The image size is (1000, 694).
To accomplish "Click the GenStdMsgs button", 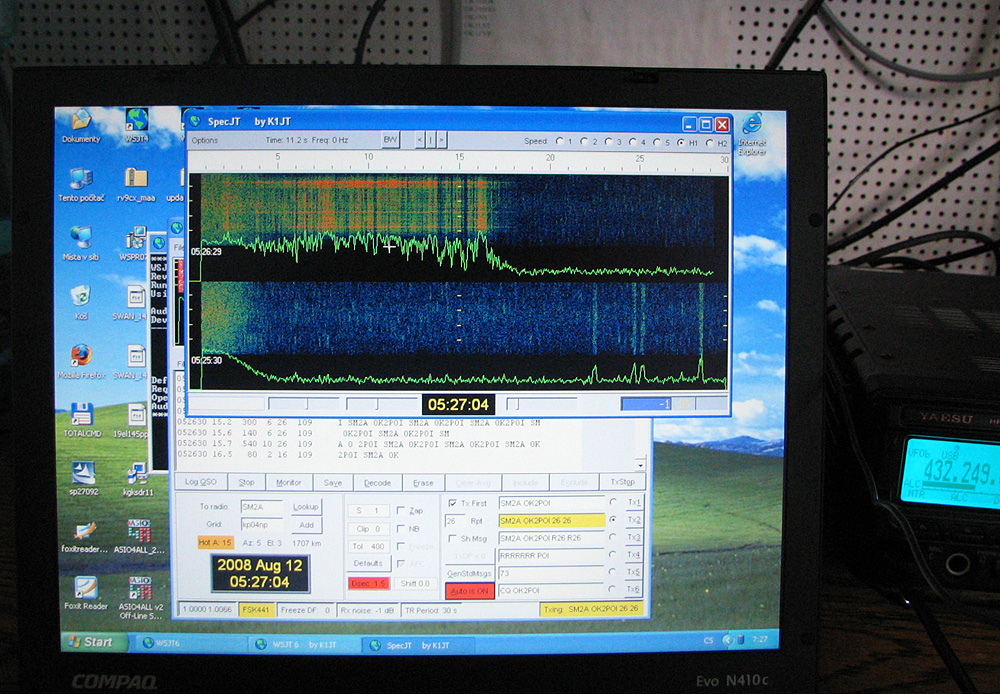I will click(469, 573).
